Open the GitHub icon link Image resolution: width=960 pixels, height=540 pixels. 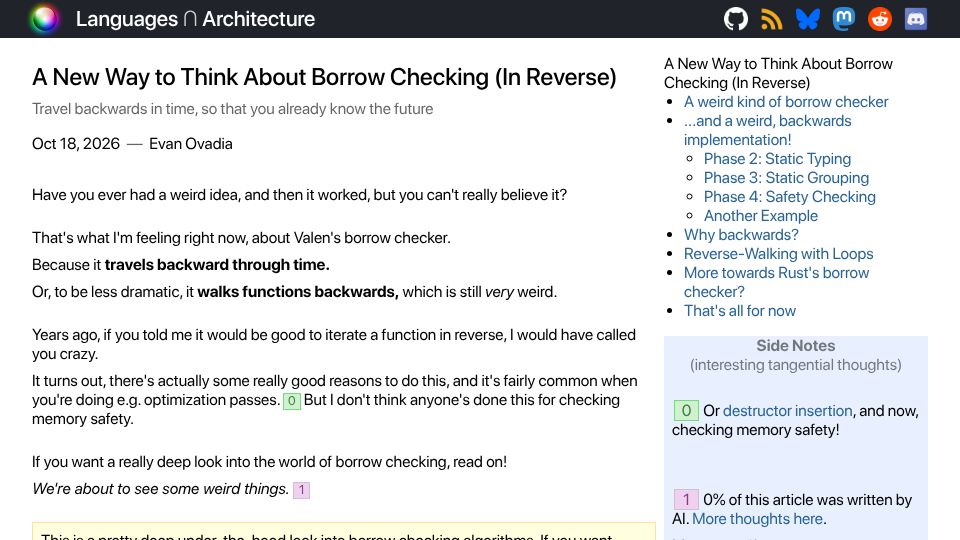735,19
